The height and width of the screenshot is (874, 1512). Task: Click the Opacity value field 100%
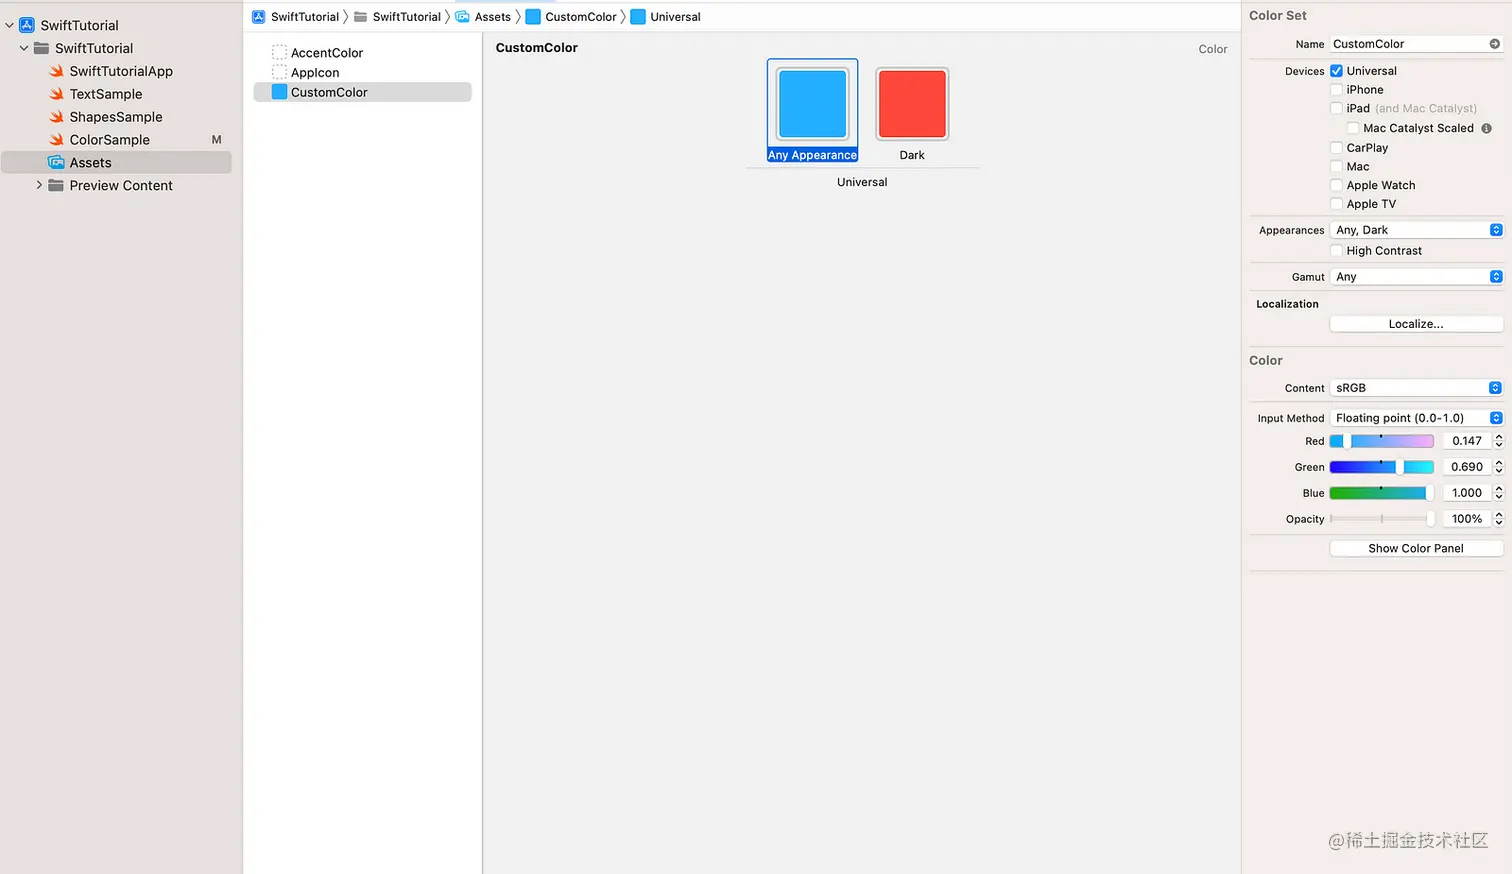(1467, 519)
